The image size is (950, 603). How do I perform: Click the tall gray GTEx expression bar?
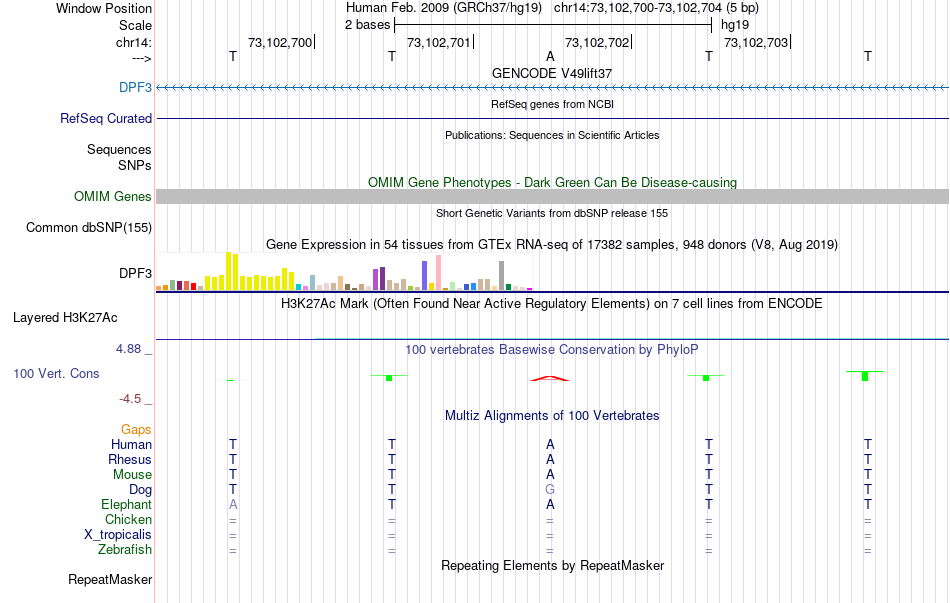click(x=501, y=276)
